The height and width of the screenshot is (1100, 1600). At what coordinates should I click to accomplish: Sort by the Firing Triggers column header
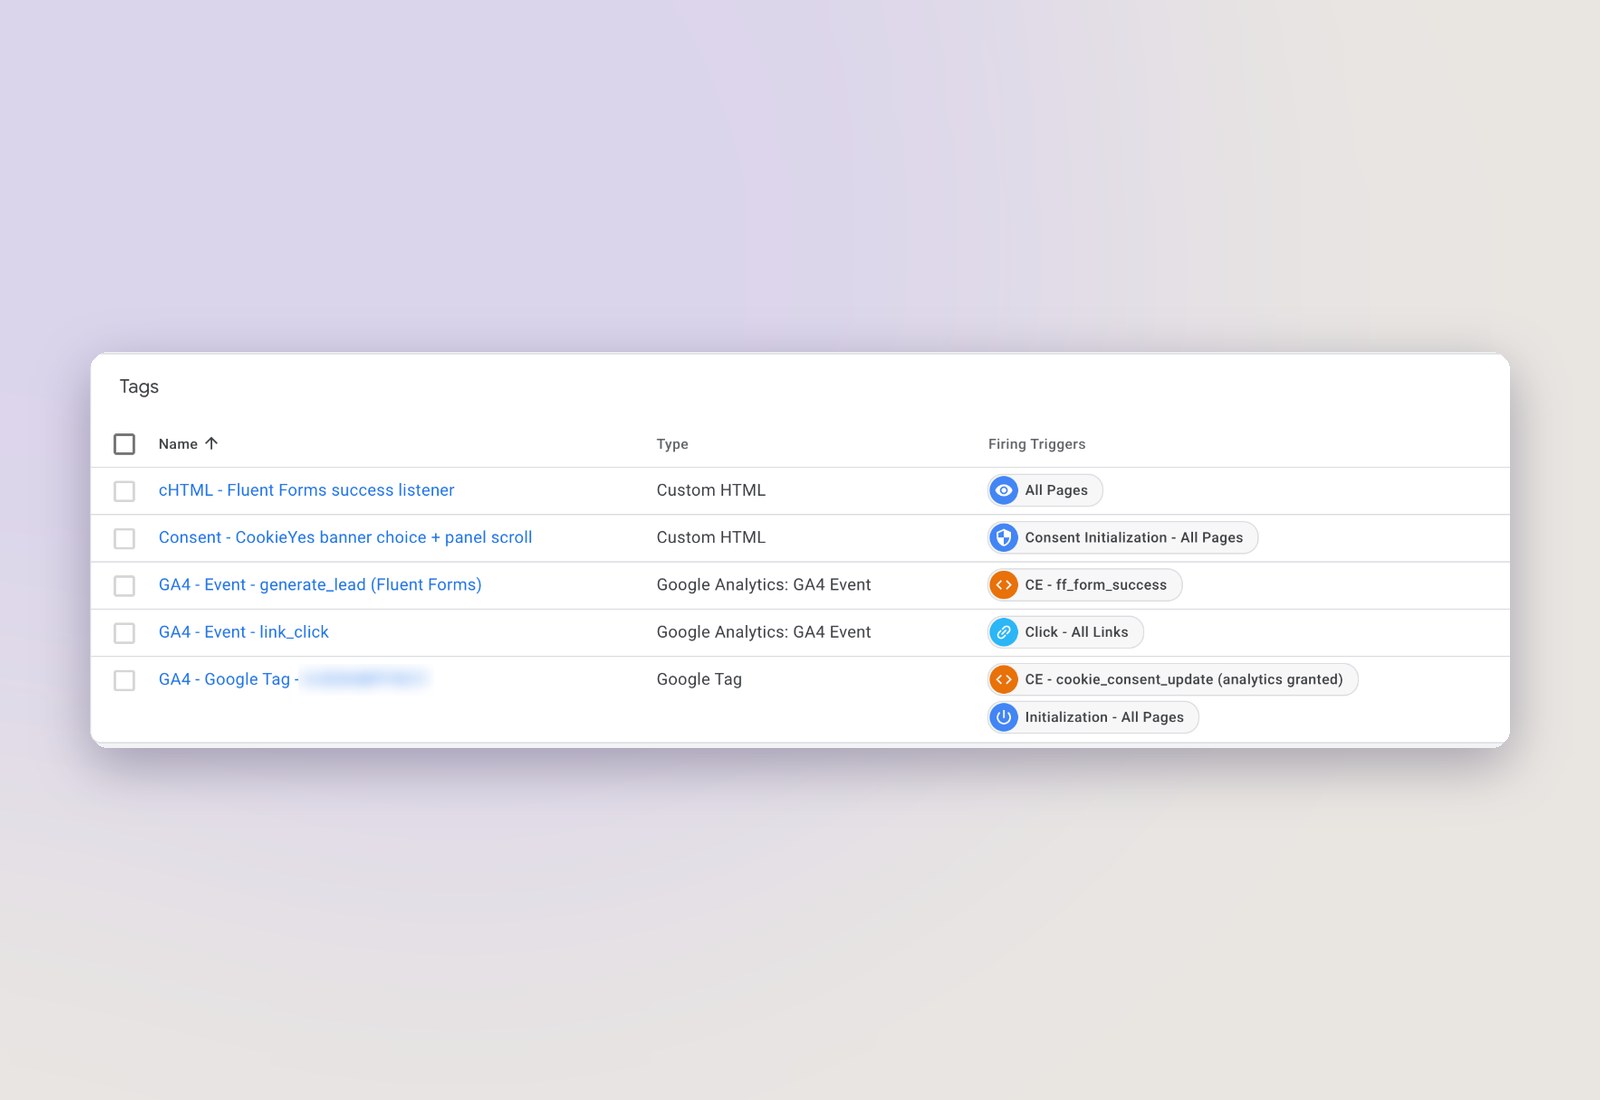pos(1036,444)
